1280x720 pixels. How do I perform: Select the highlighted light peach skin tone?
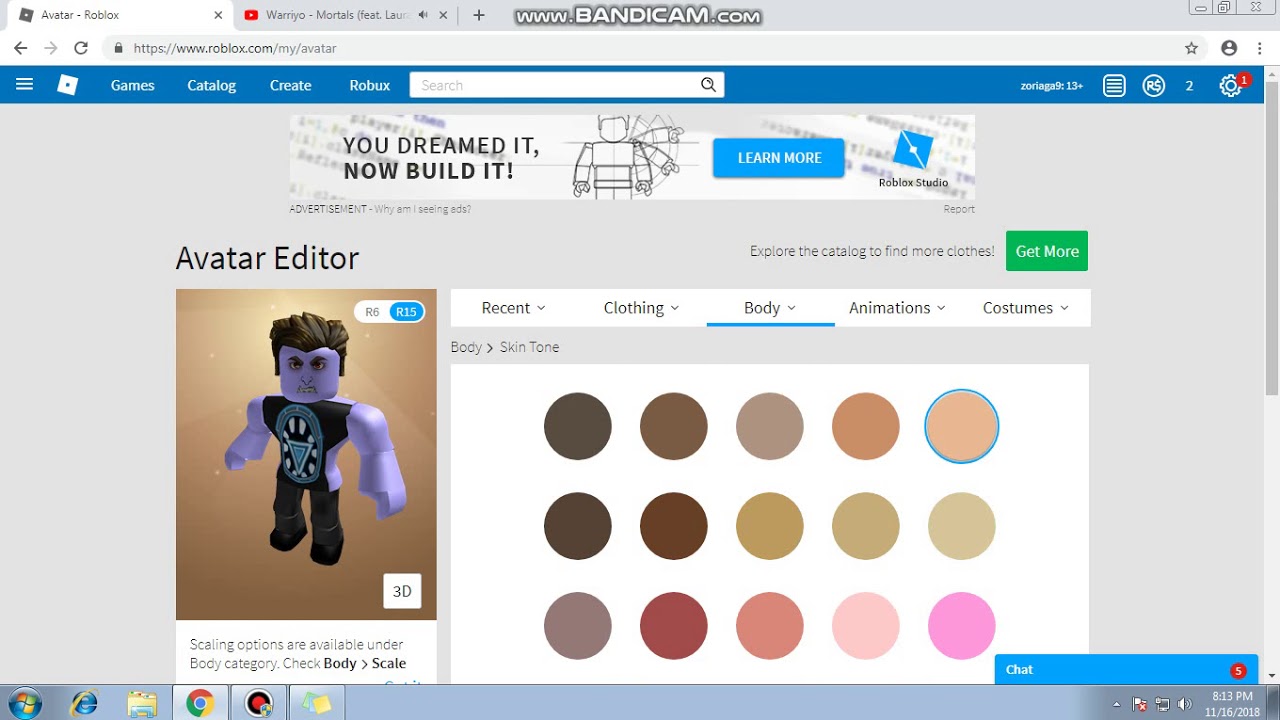[x=962, y=426]
